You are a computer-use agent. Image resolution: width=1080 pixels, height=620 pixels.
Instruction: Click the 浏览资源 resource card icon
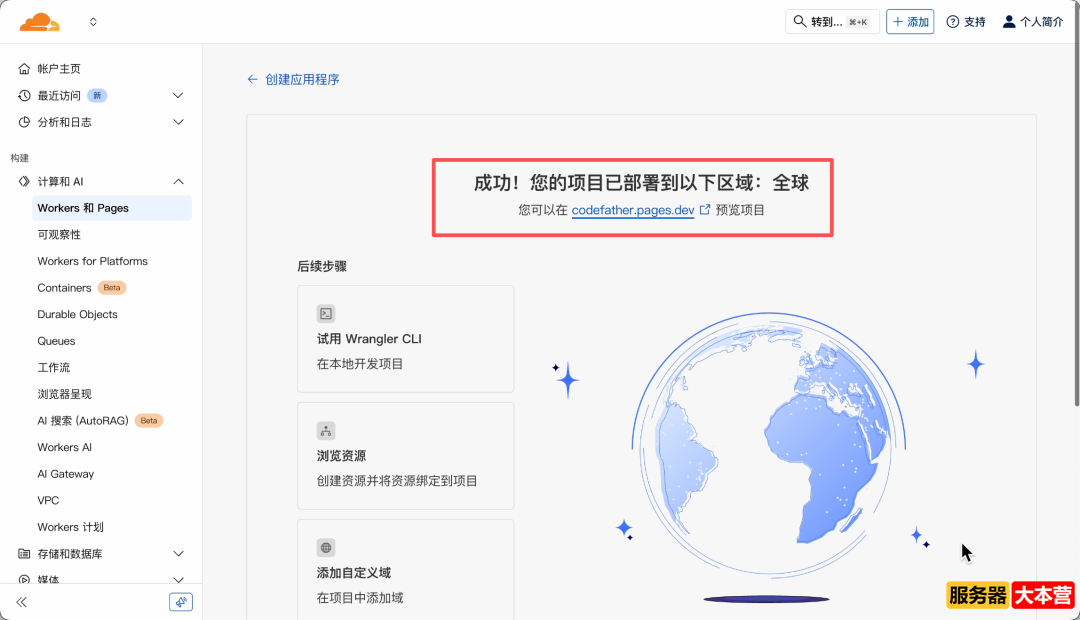pos(325,431)
